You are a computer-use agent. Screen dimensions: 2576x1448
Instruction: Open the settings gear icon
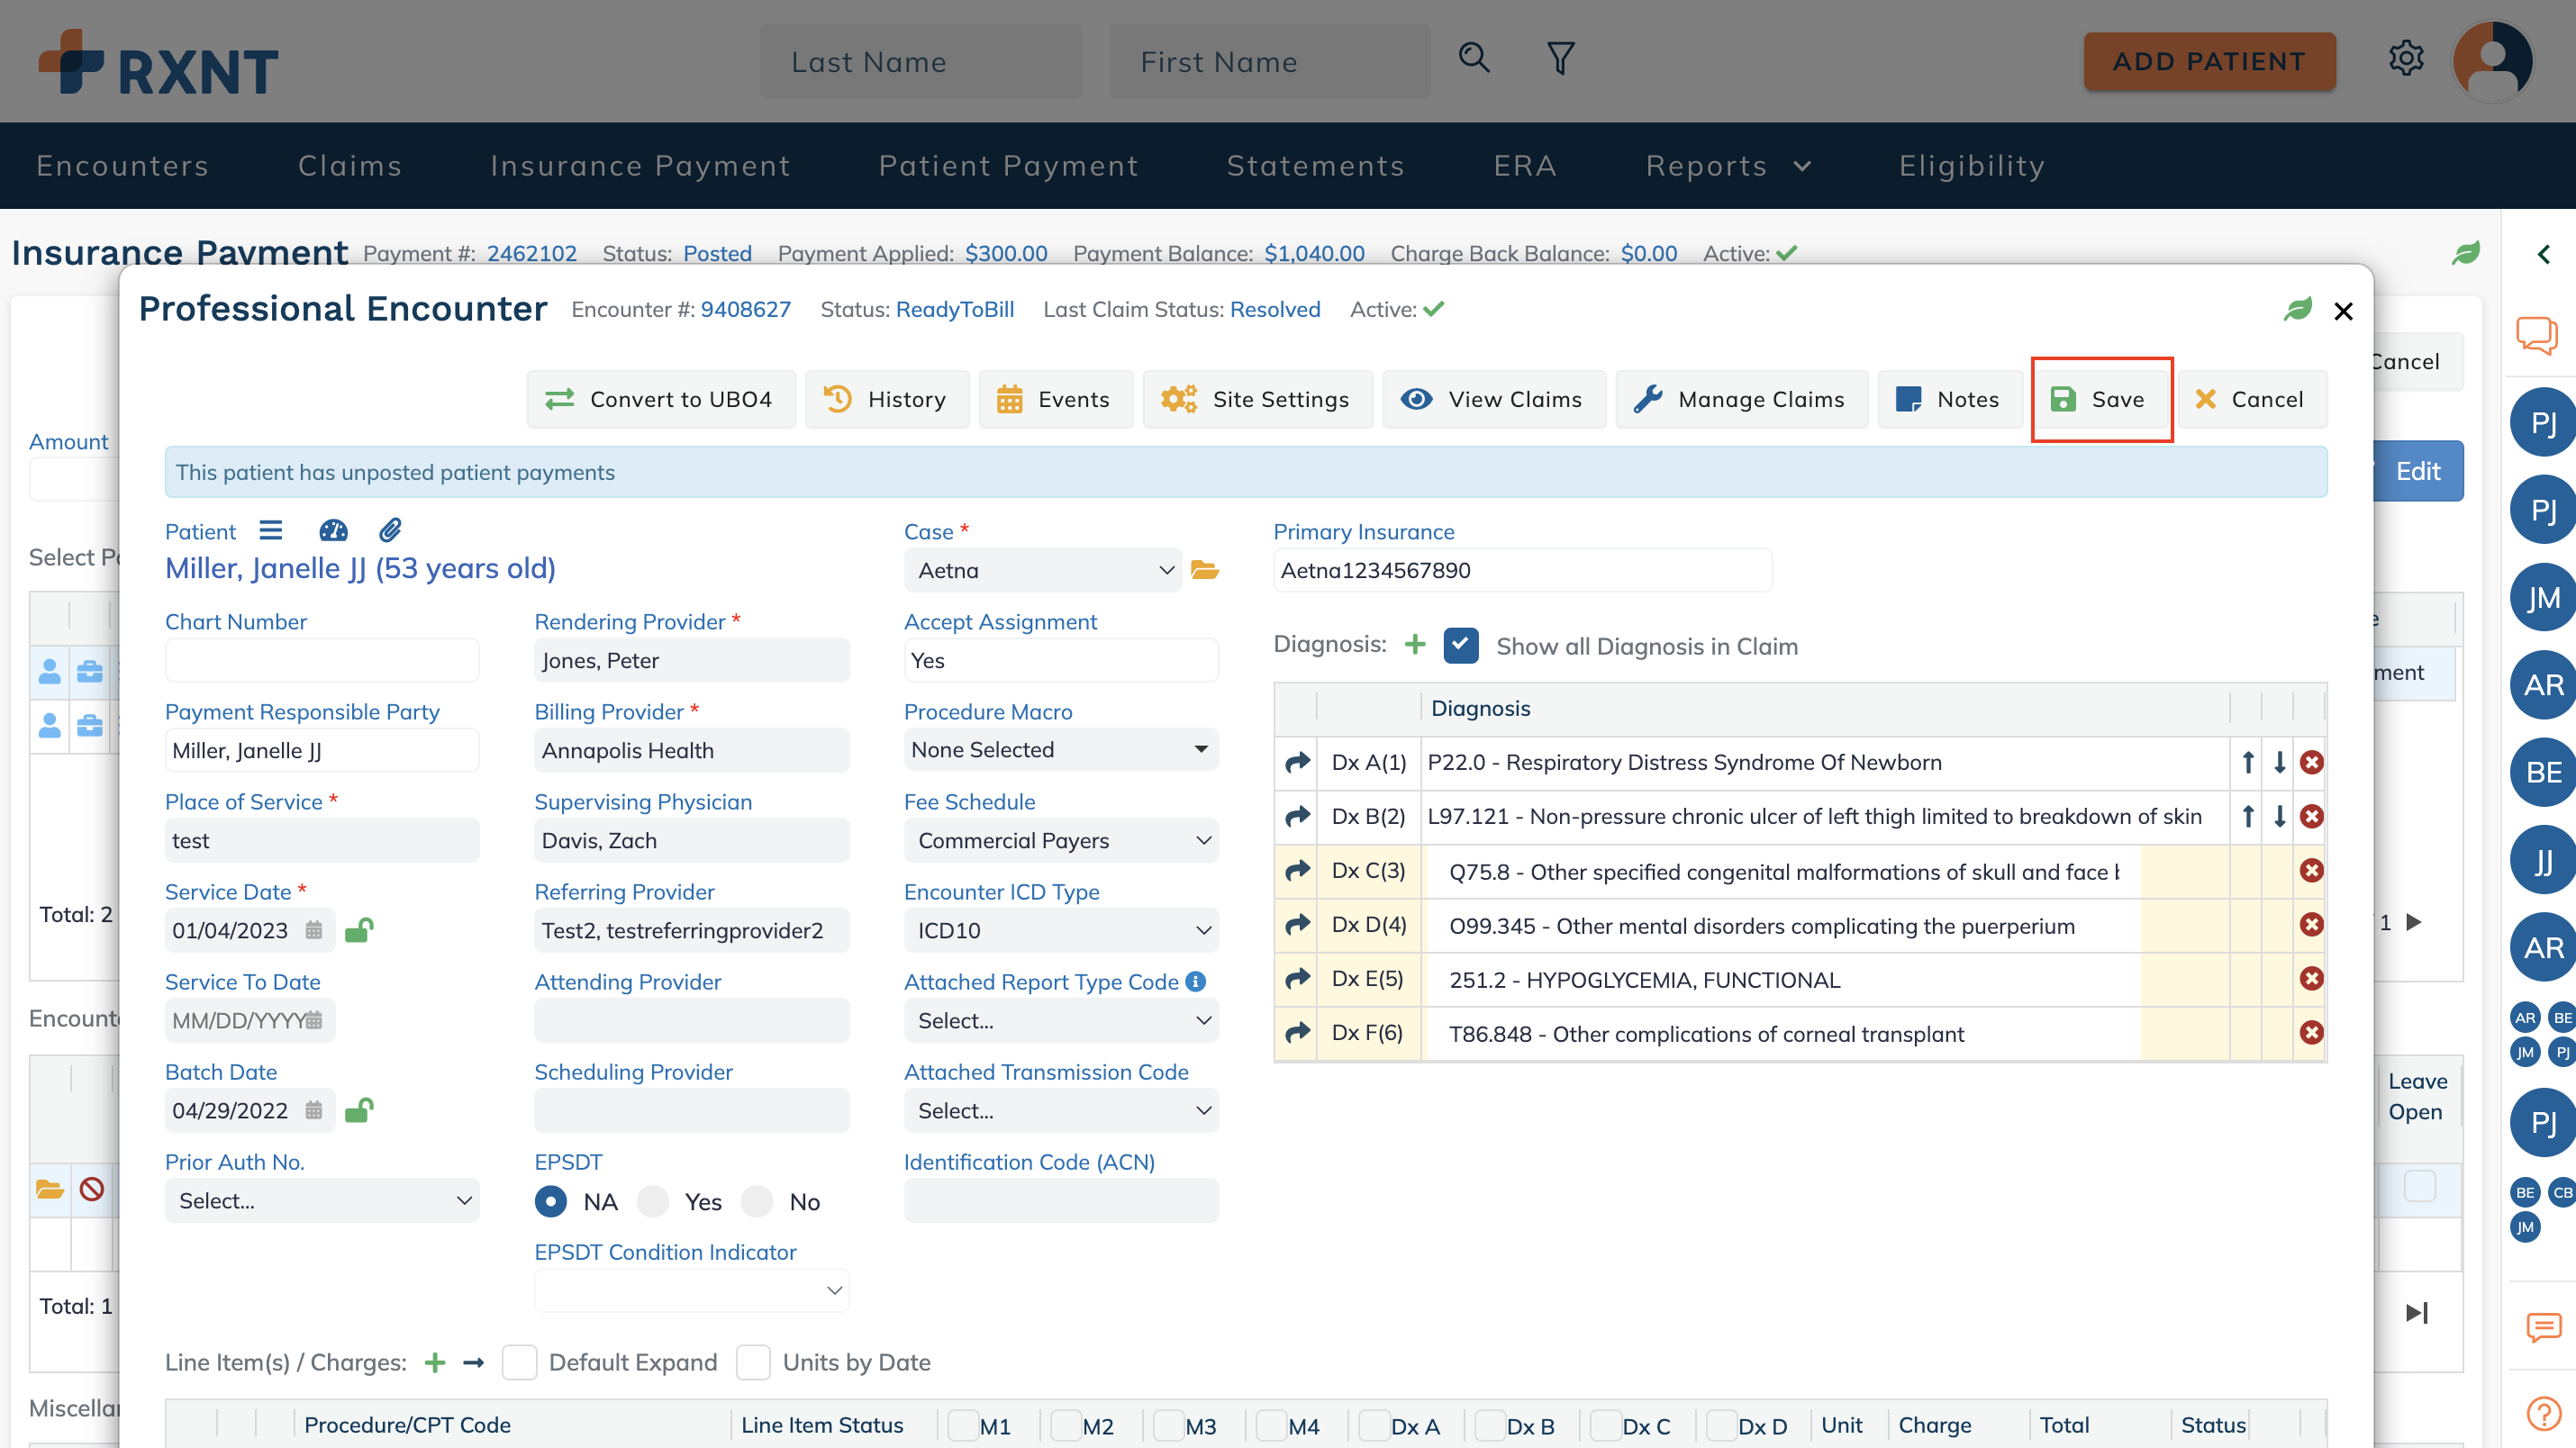click(x=2406, y=59)
